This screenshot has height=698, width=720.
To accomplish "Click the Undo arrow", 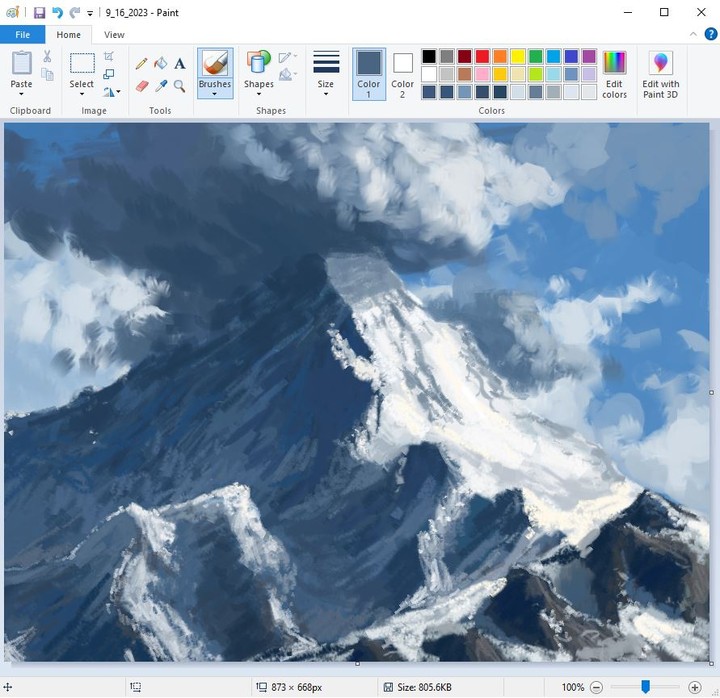I will pyautogui.click(x=57, y=12).
